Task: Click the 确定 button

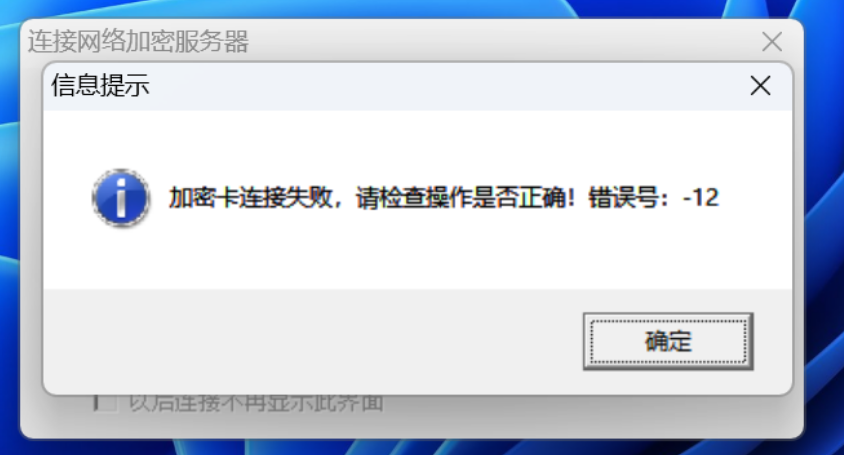Action: (x=668, y=341)
